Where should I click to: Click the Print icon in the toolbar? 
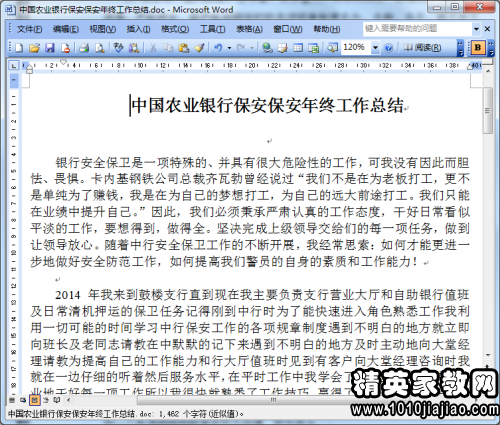[x=84, y=48]
